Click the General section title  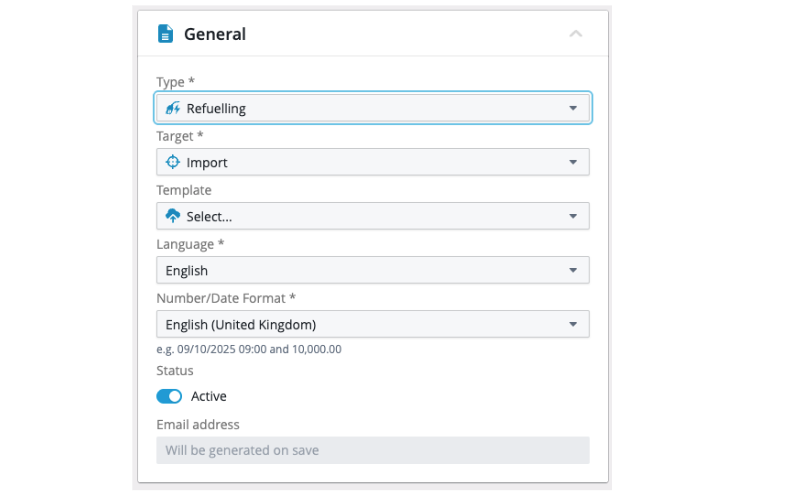coord(215,34)
